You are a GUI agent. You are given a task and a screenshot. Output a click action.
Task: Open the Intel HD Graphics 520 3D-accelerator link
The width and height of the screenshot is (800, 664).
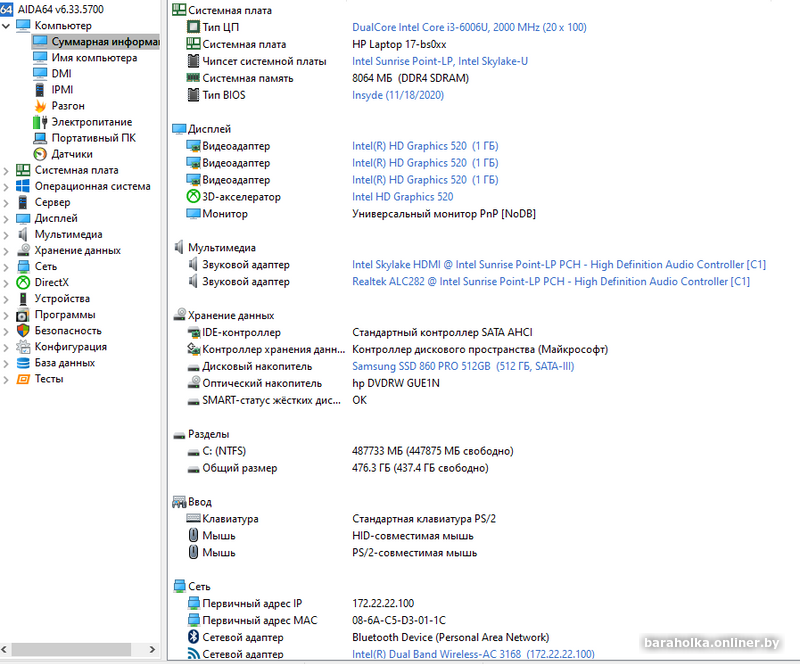[x=403, y=197]
